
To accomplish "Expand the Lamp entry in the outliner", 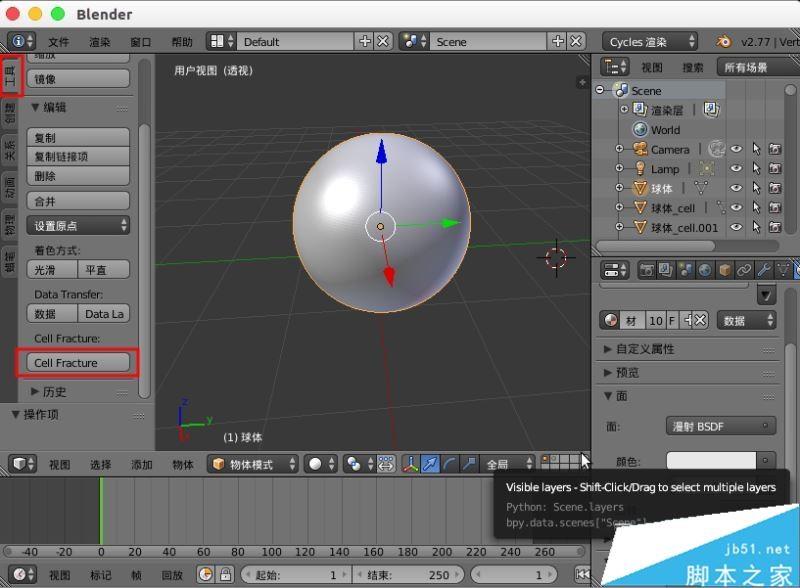I will 619,168.
